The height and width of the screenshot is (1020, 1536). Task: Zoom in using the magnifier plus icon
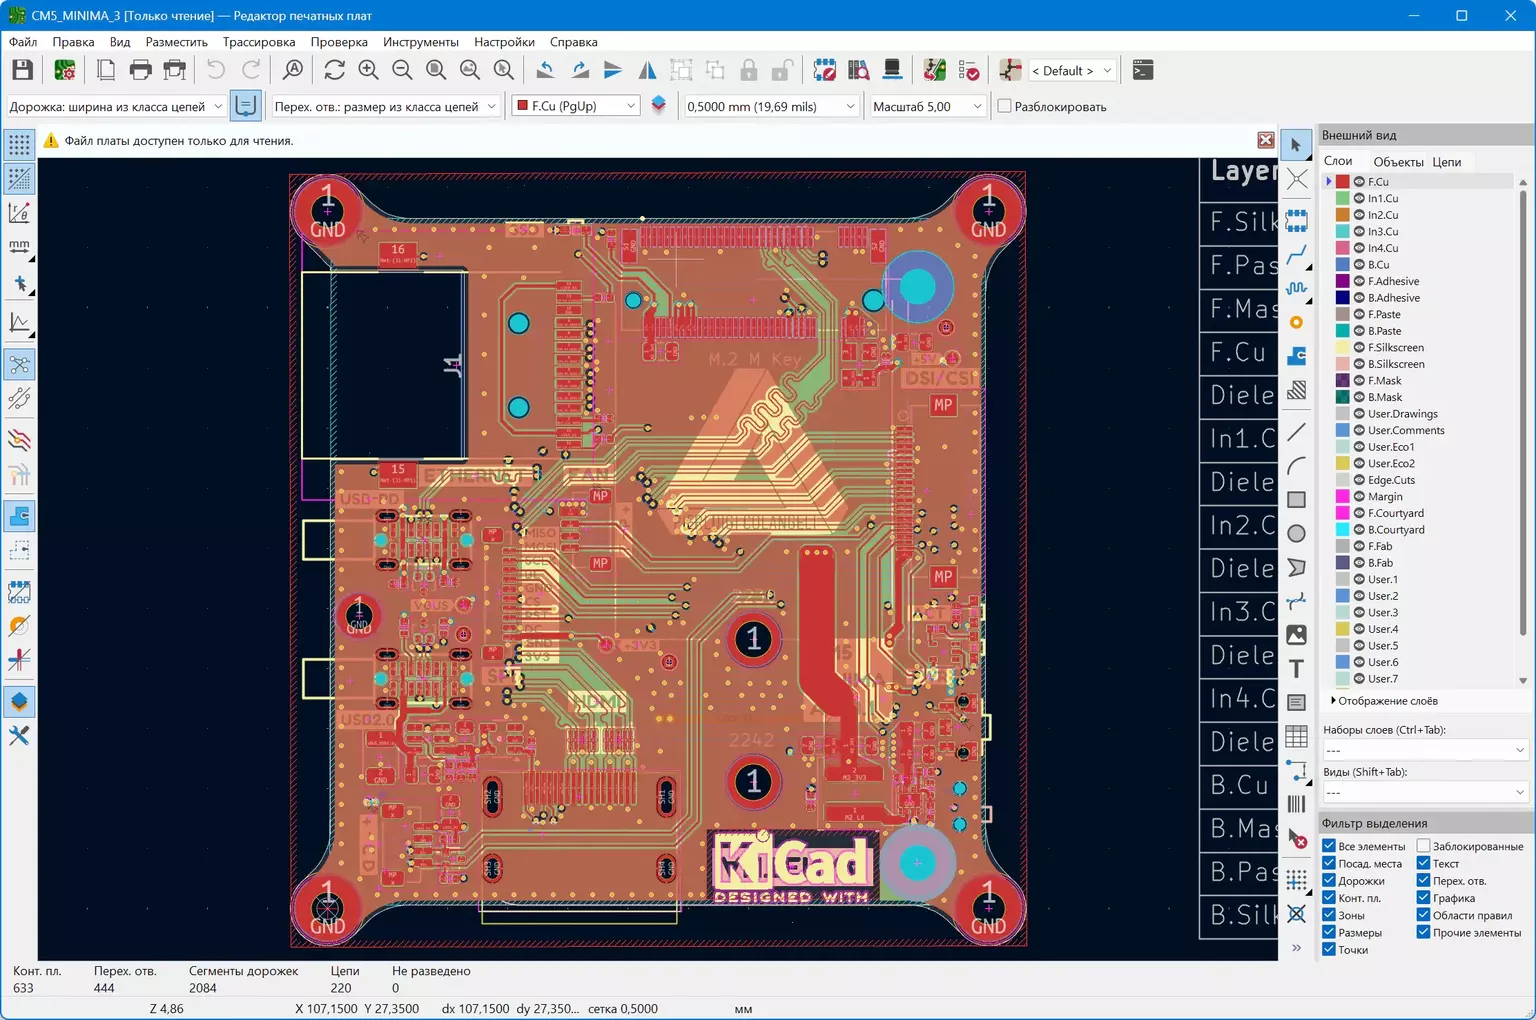tap(368, 70)
